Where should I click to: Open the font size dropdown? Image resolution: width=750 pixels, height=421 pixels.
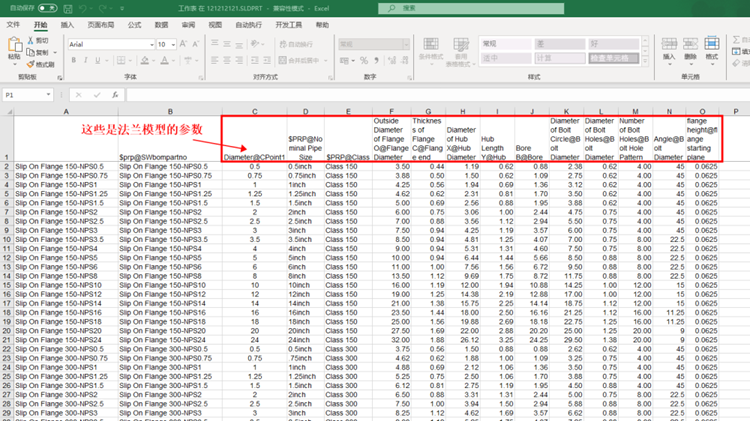pos(173,44)
